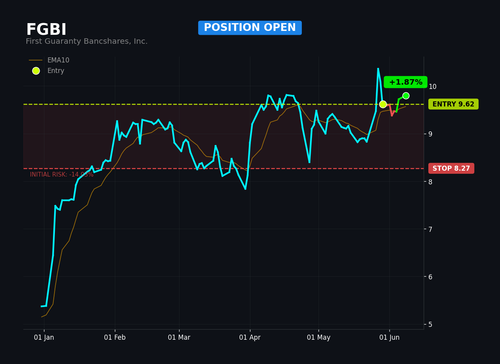Click the 01 Mar axis label
The width and height of the screenshot is (500, 364).
pyautogui.click(x=179, y=337)
